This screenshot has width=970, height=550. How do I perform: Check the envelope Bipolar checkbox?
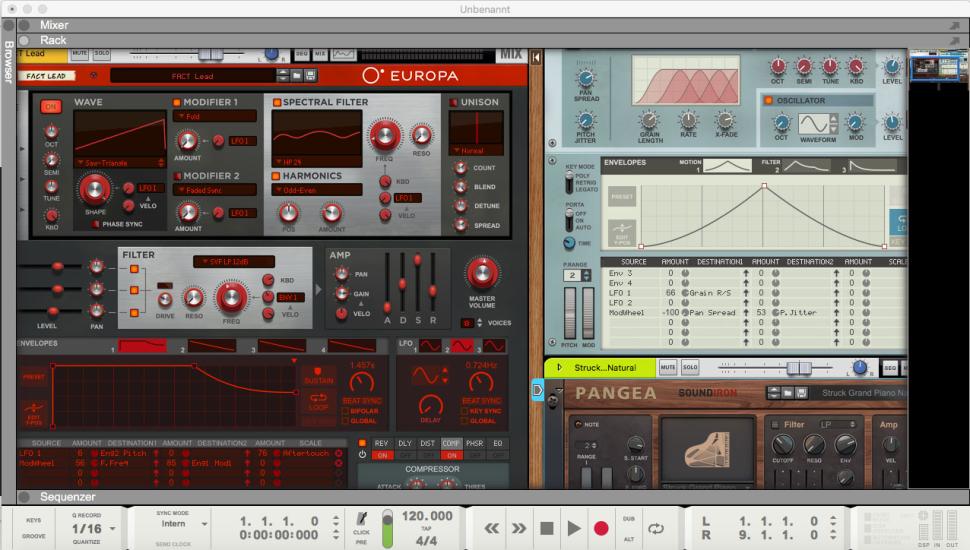click(x=345, y=411)
